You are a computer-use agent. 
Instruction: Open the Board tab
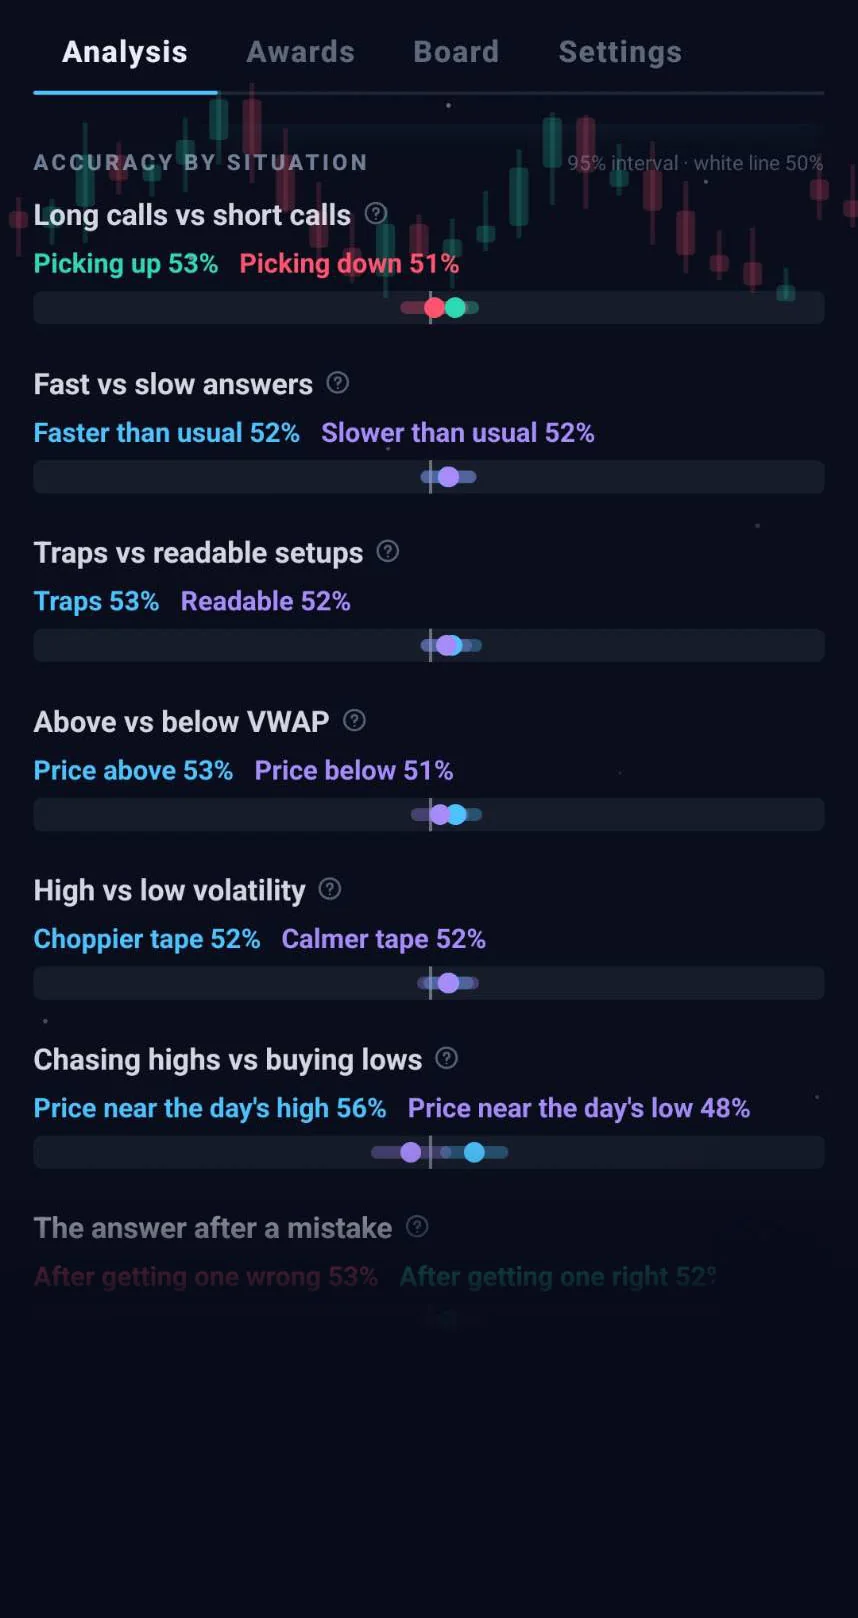pos(456,52)
